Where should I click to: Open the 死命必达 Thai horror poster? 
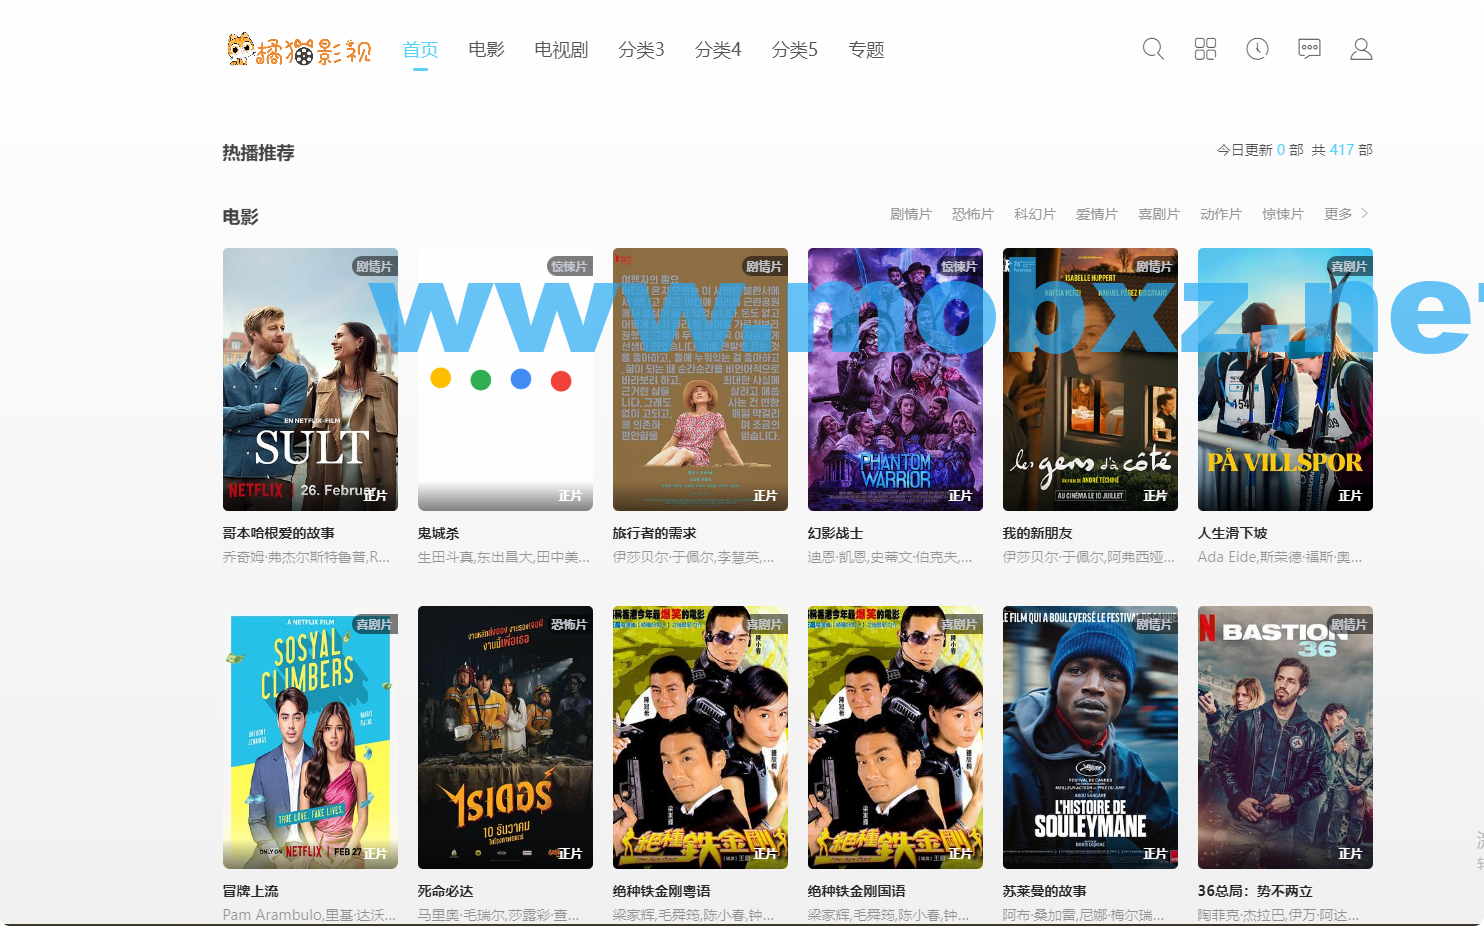(x=505, y=737)
